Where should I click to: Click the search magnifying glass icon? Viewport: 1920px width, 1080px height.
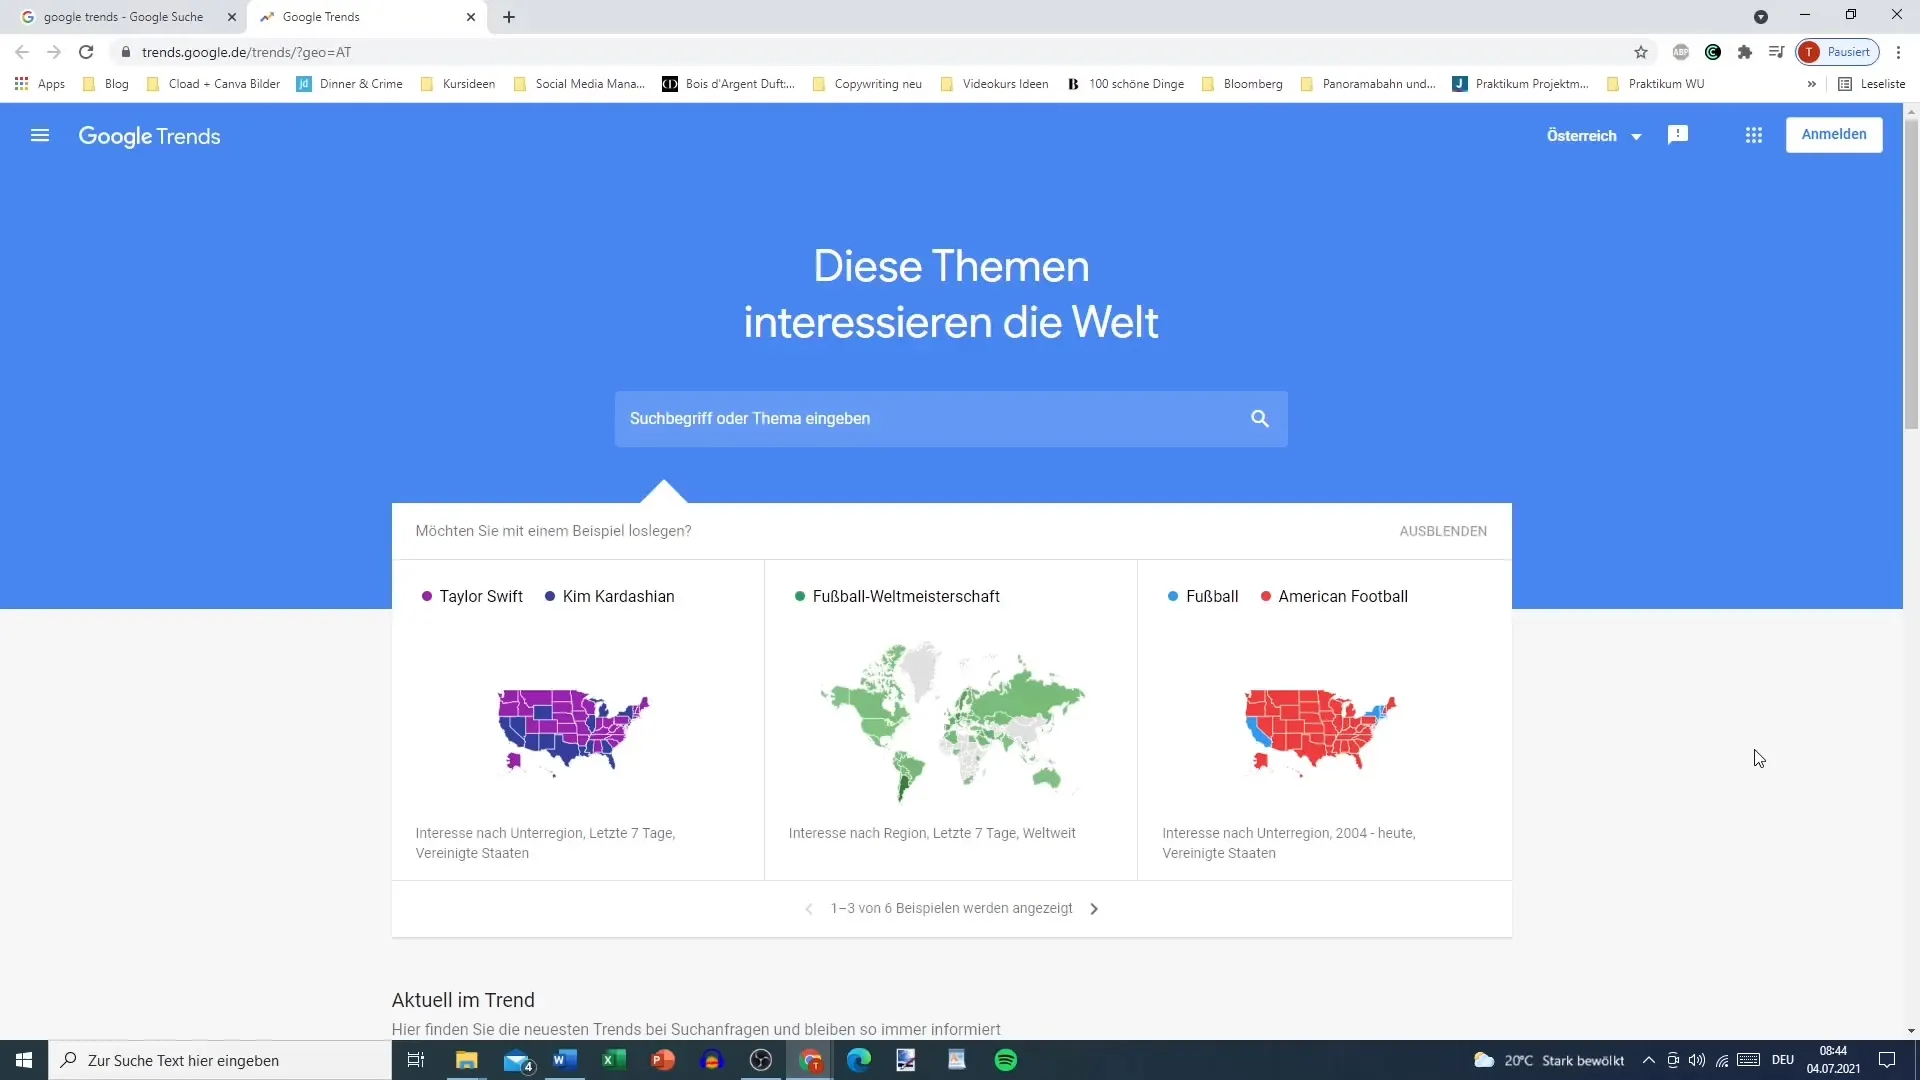tap(1259, 418)
